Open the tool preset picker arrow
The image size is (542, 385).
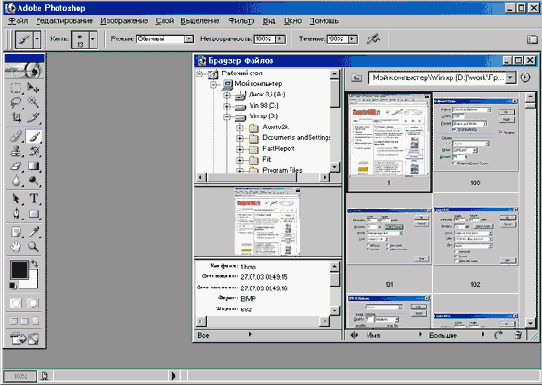[37, 39]
